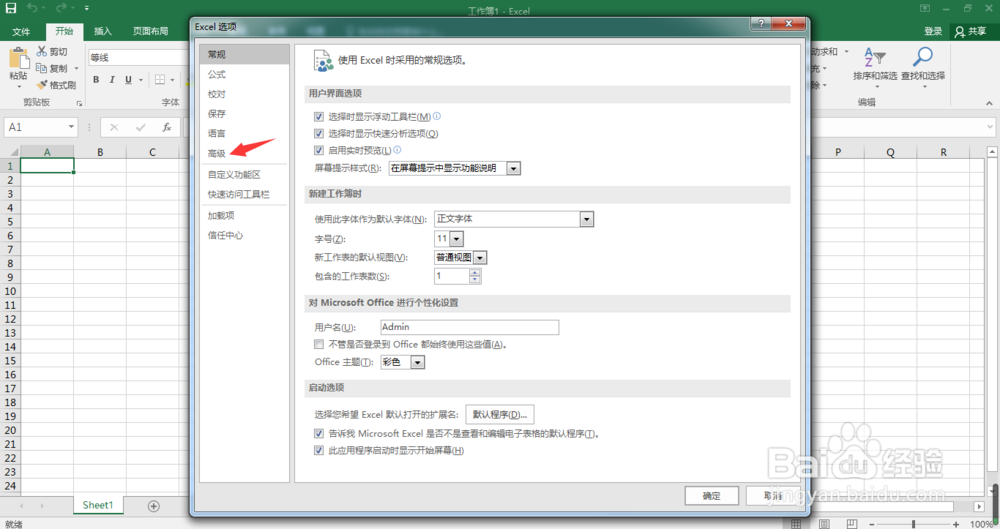The height and width of the screenshot is (529, 1000).
Task: Click the username field containing Admin
Action: point(469,327)
